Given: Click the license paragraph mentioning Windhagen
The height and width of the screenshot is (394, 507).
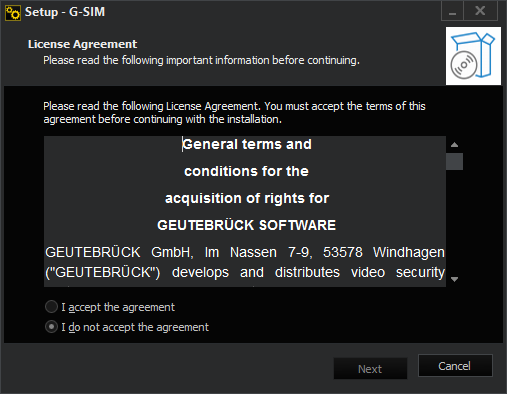Looking at the screenshot, I should [x=245, y=262].
